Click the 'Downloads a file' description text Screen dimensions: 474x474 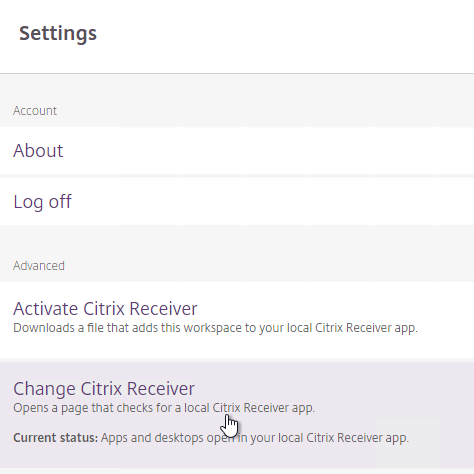tap(215, 328)
